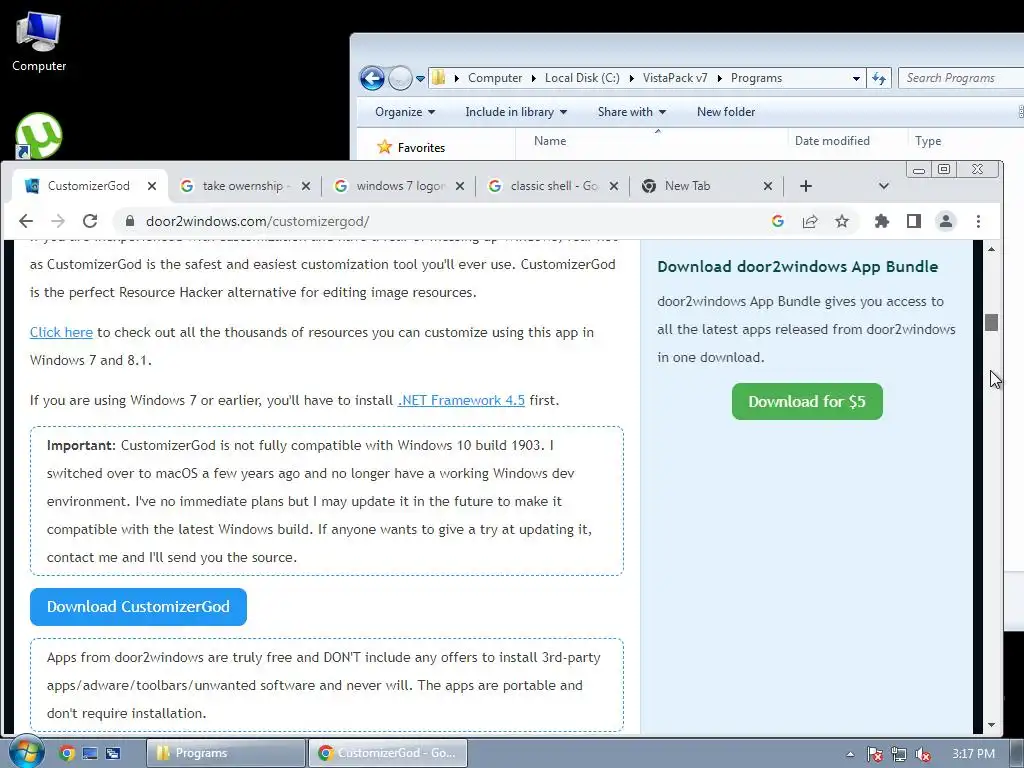Switch to the classic shell tab
1024x768 pixels.
tap(552, 186)
